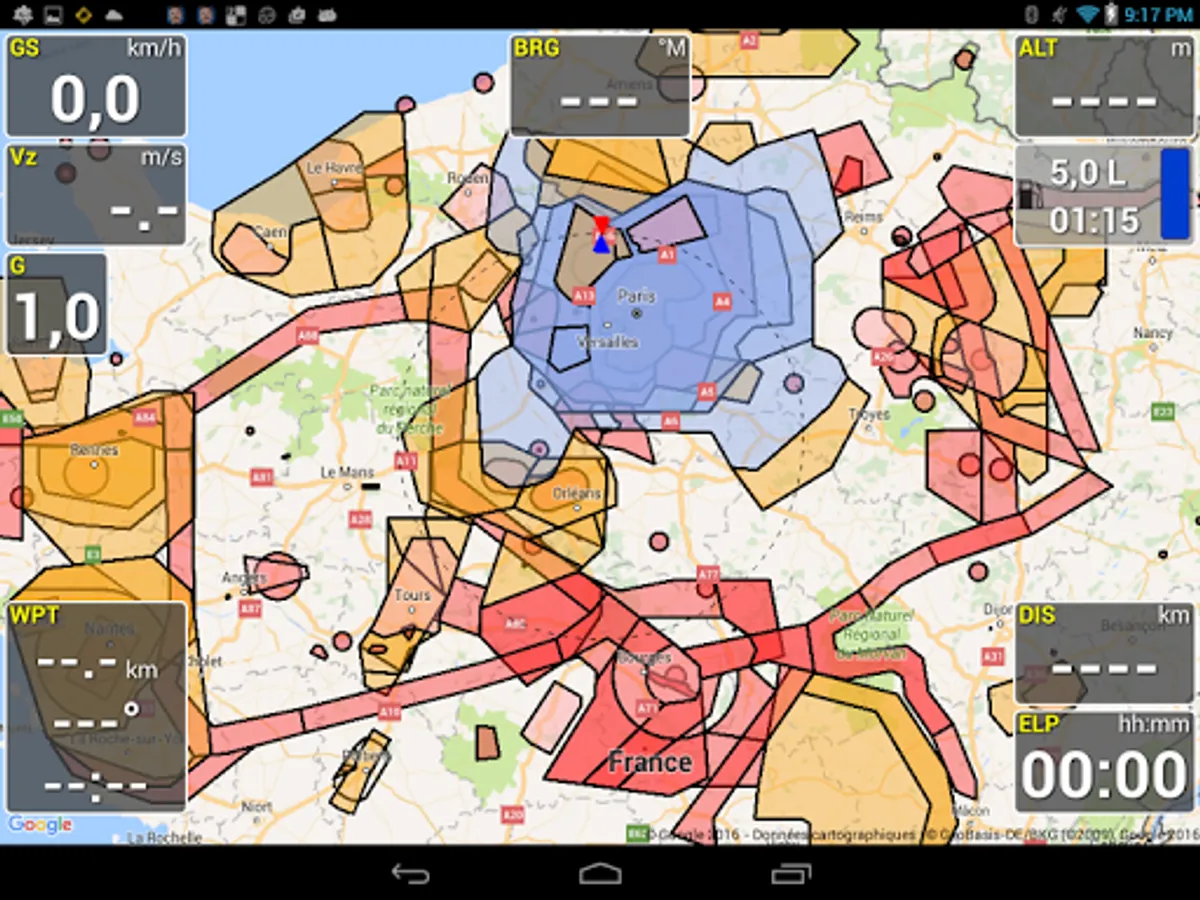The image size is (1200, 900).
Task: Open the ELP elapsed time panel
Action: [x=1104, y=762]
